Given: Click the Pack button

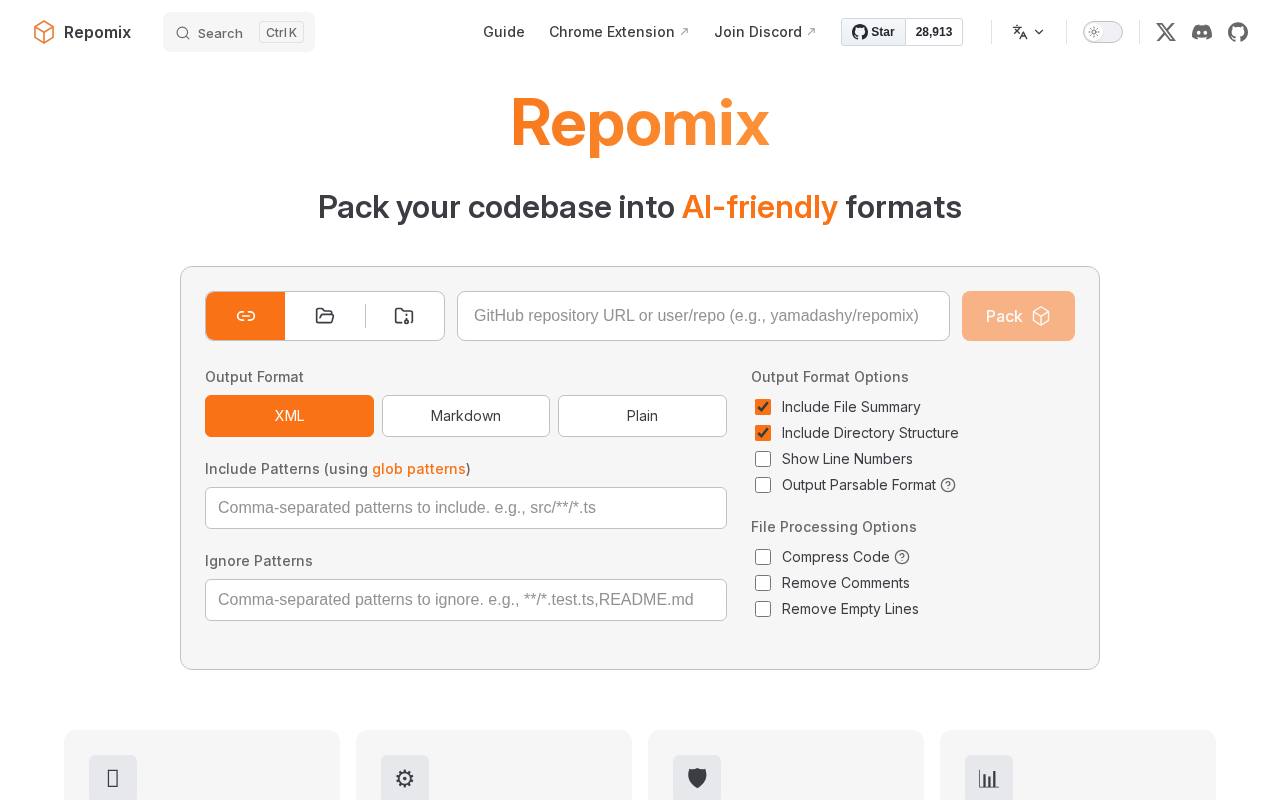Looking at the screenshot, I should 1018,316.
